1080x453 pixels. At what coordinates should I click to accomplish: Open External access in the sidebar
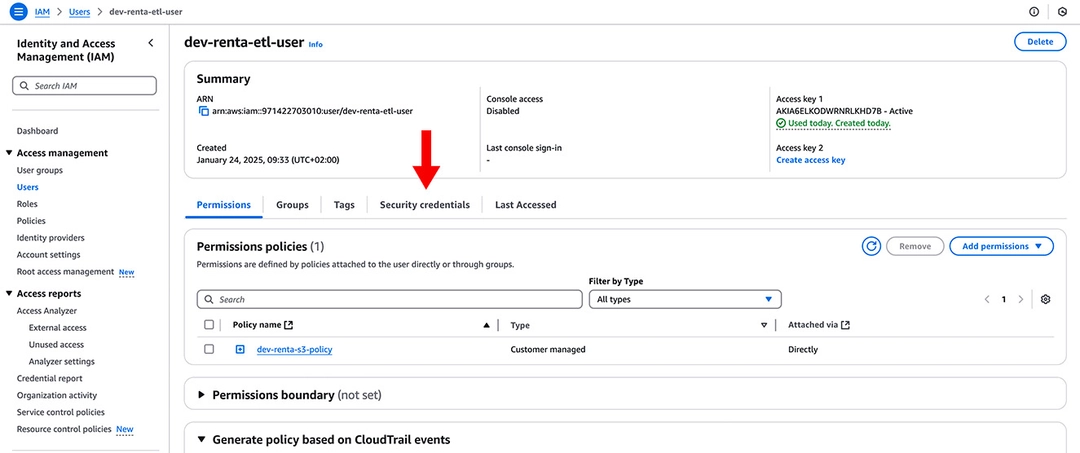pos(58,328)
